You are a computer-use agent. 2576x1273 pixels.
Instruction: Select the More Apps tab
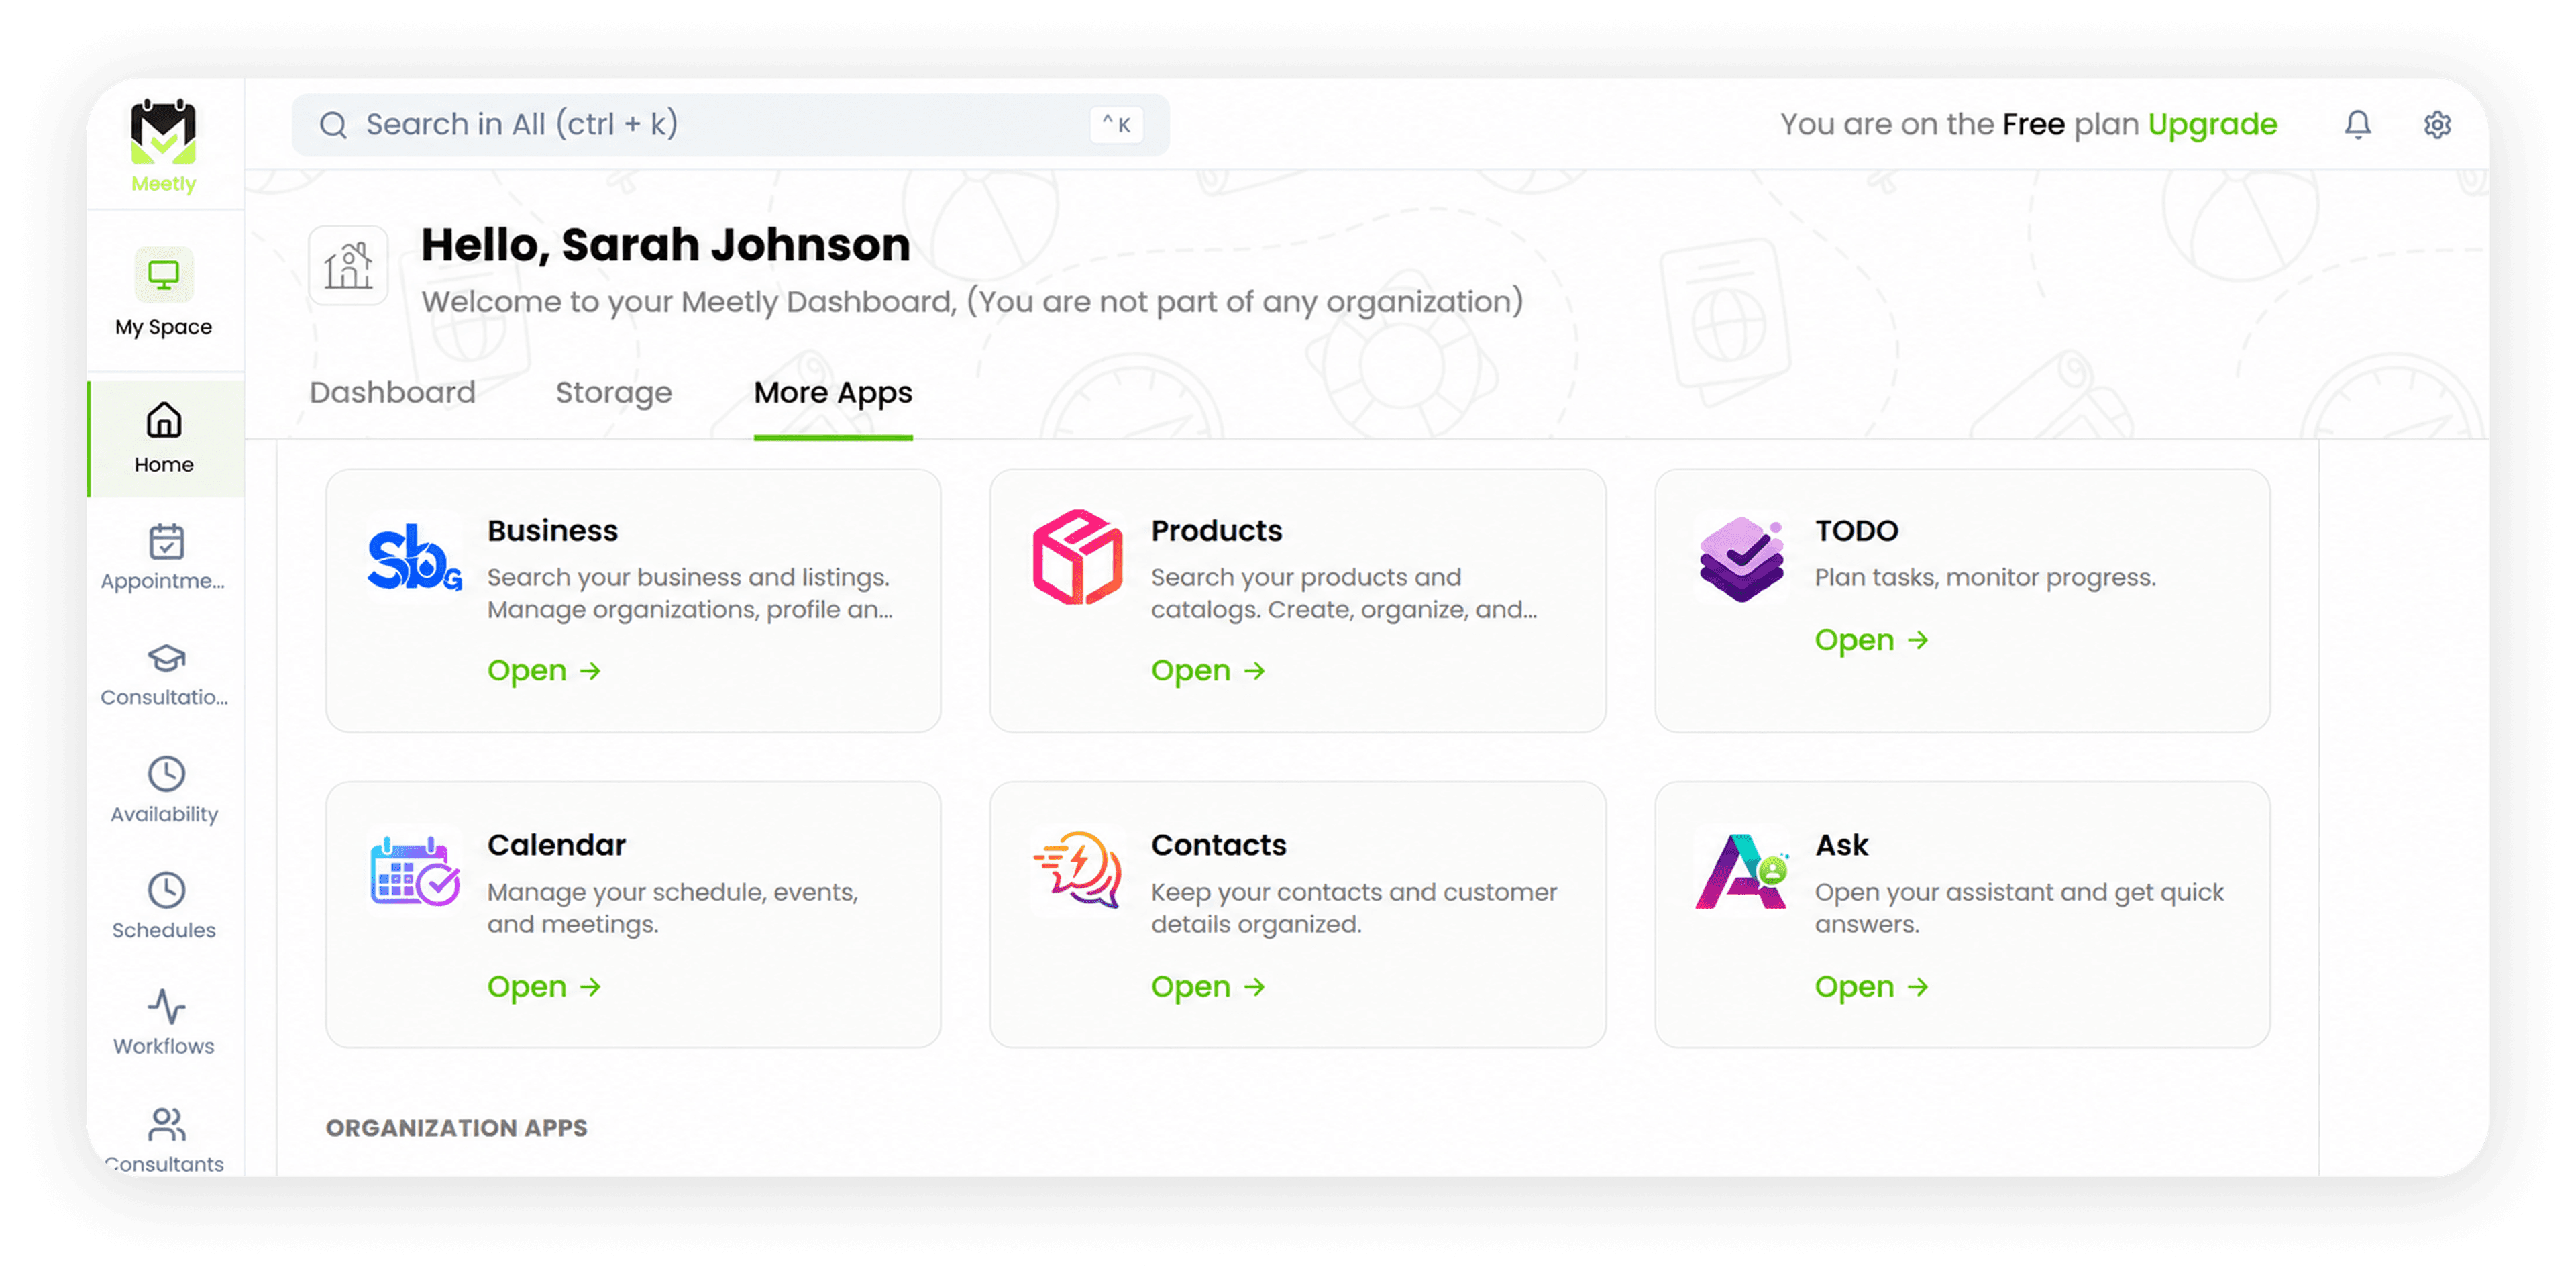tap(832, 393)
